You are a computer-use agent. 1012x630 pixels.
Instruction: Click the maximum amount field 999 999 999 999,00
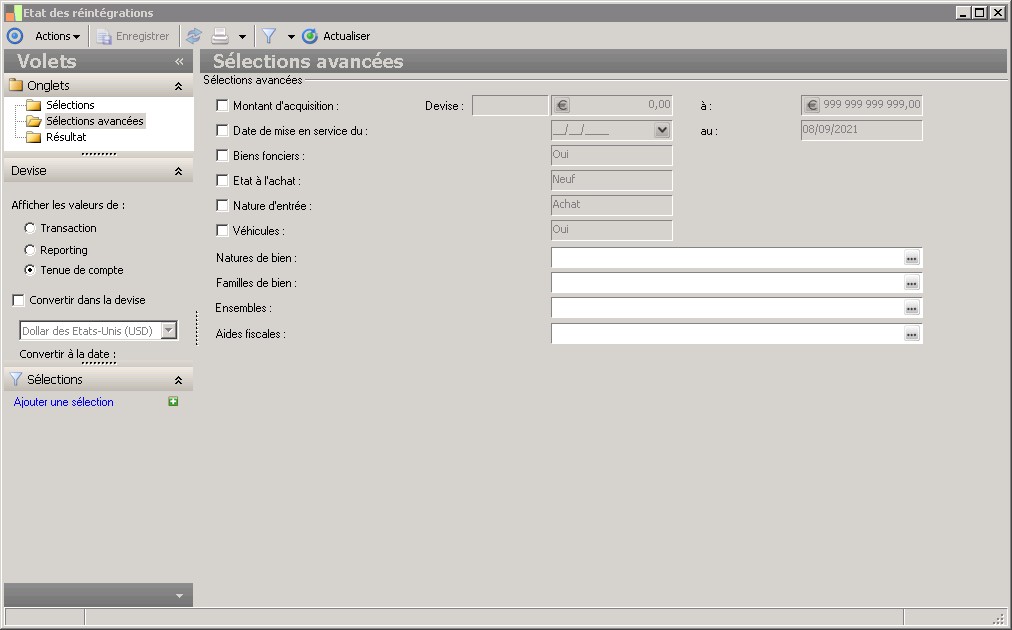pos(862,105)
